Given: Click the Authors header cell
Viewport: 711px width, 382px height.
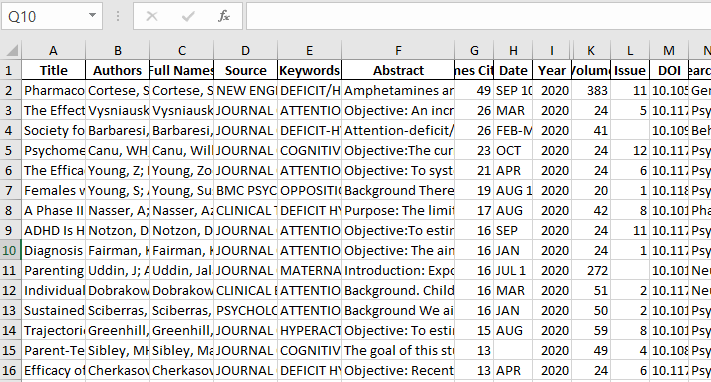Looking at the screenshot, I should click(117, 70).
